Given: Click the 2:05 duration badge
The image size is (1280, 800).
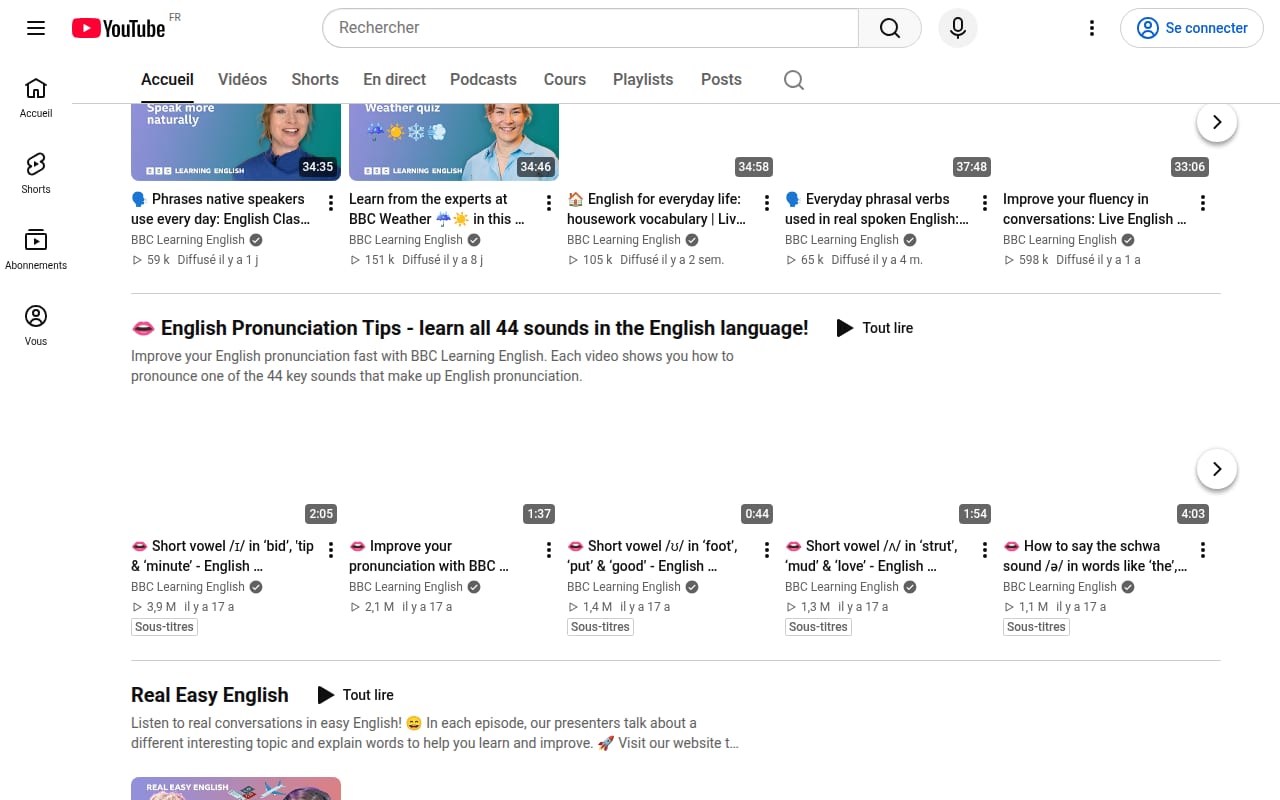Looking at the screenshot, I should coord(321,514).
